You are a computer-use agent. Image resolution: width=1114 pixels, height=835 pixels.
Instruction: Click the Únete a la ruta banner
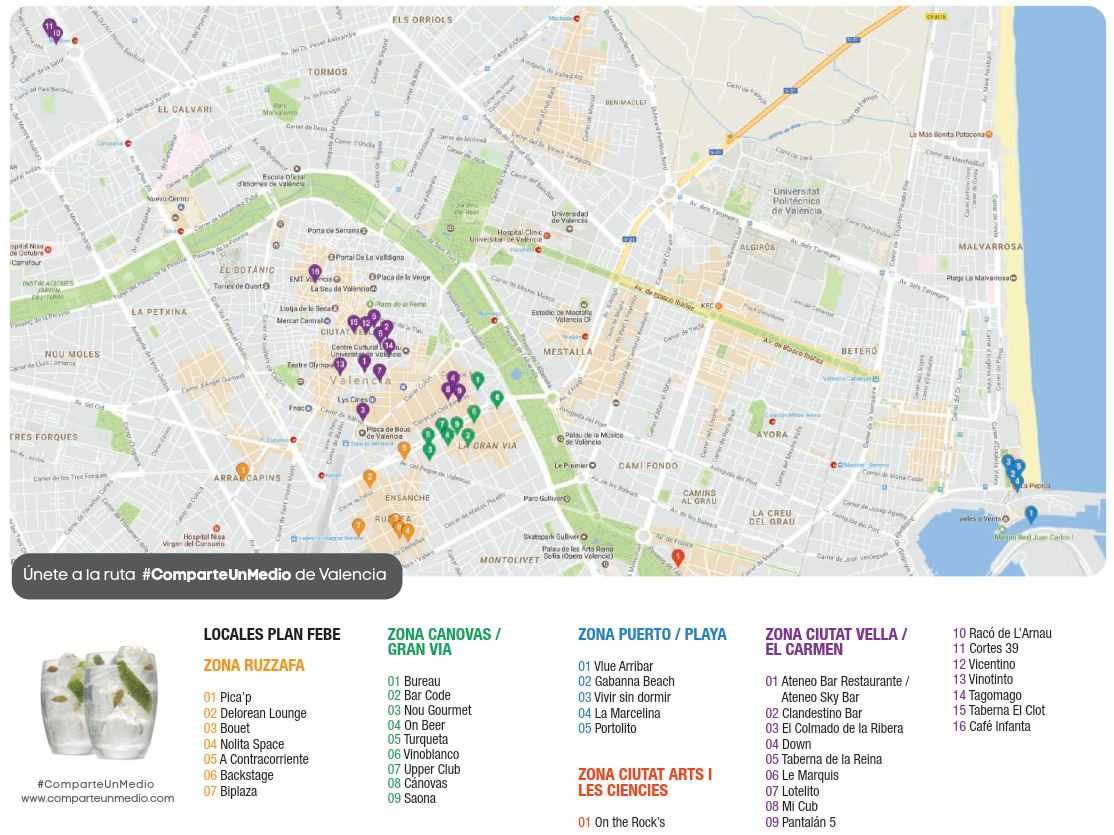pos(206,575)
